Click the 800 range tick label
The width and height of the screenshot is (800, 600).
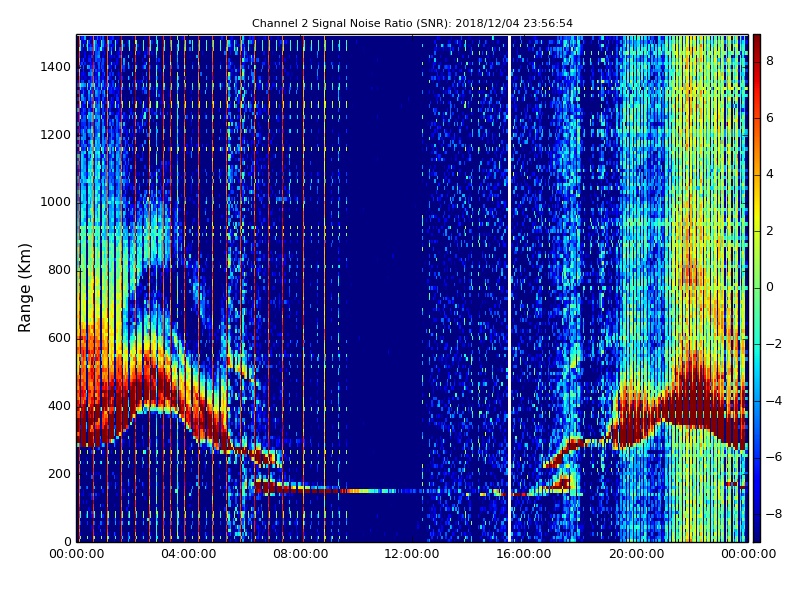tap(59, 270)
